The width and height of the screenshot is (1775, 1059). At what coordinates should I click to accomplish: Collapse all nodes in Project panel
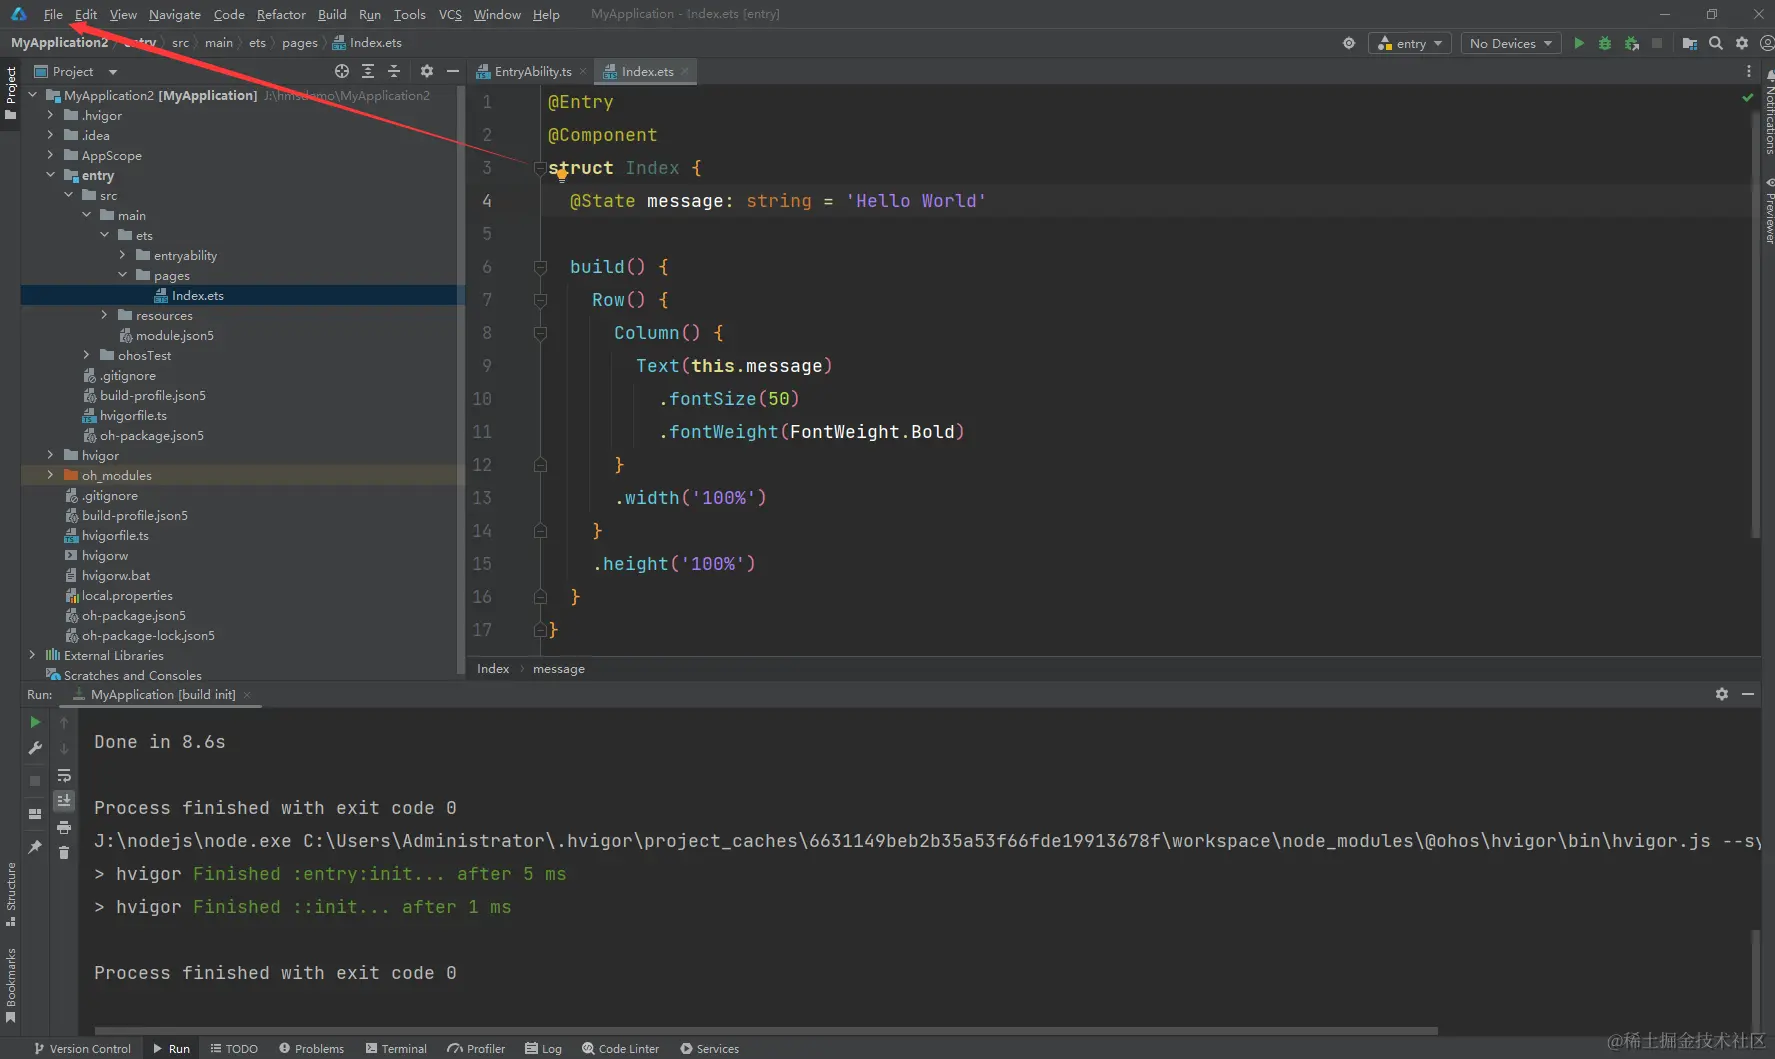[394, 71]
